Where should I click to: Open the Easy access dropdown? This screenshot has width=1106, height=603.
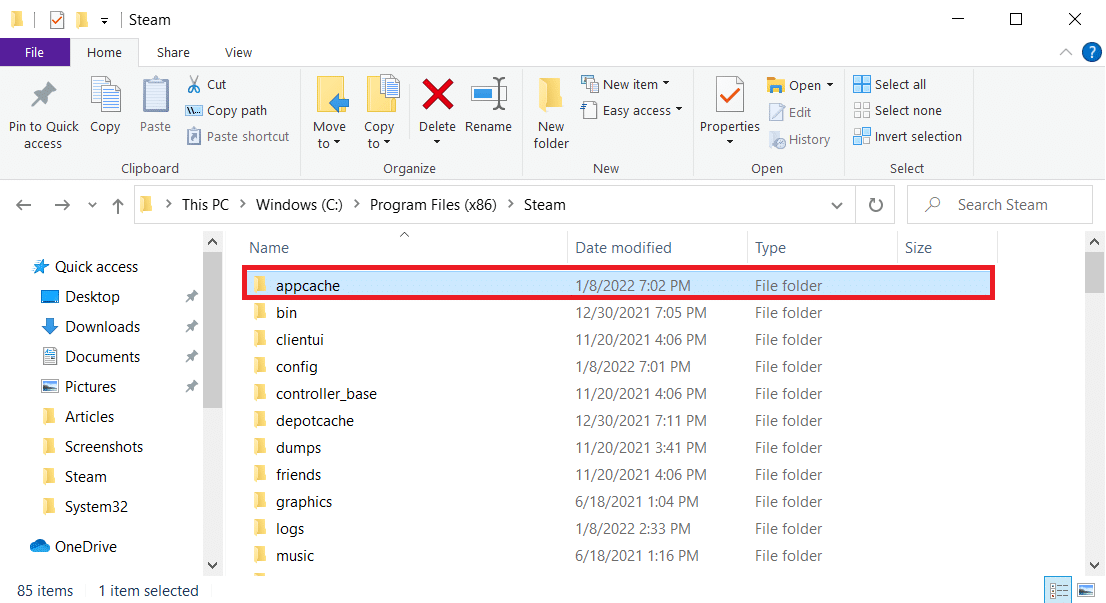coord(631,111)
